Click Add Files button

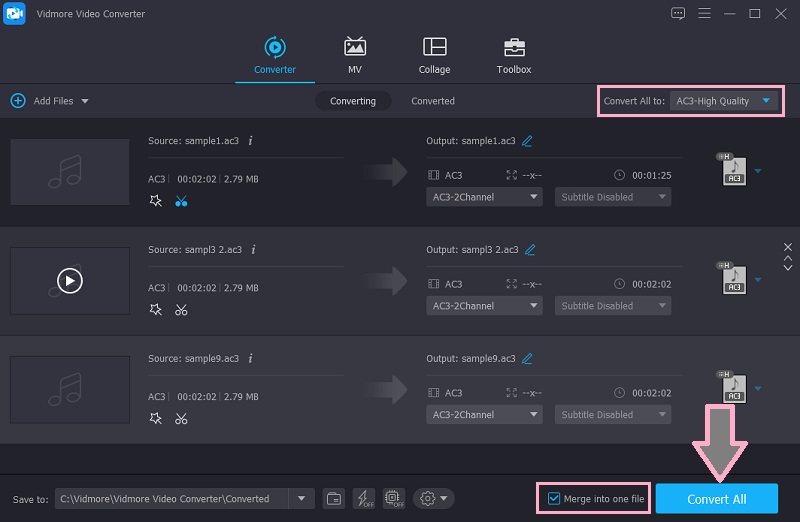(x=48, y=101)
